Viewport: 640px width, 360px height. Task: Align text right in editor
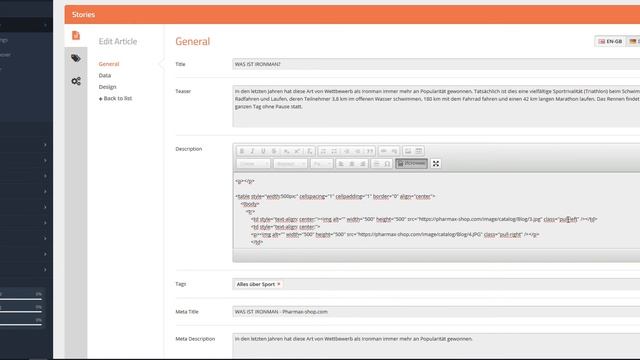(363, 164)
